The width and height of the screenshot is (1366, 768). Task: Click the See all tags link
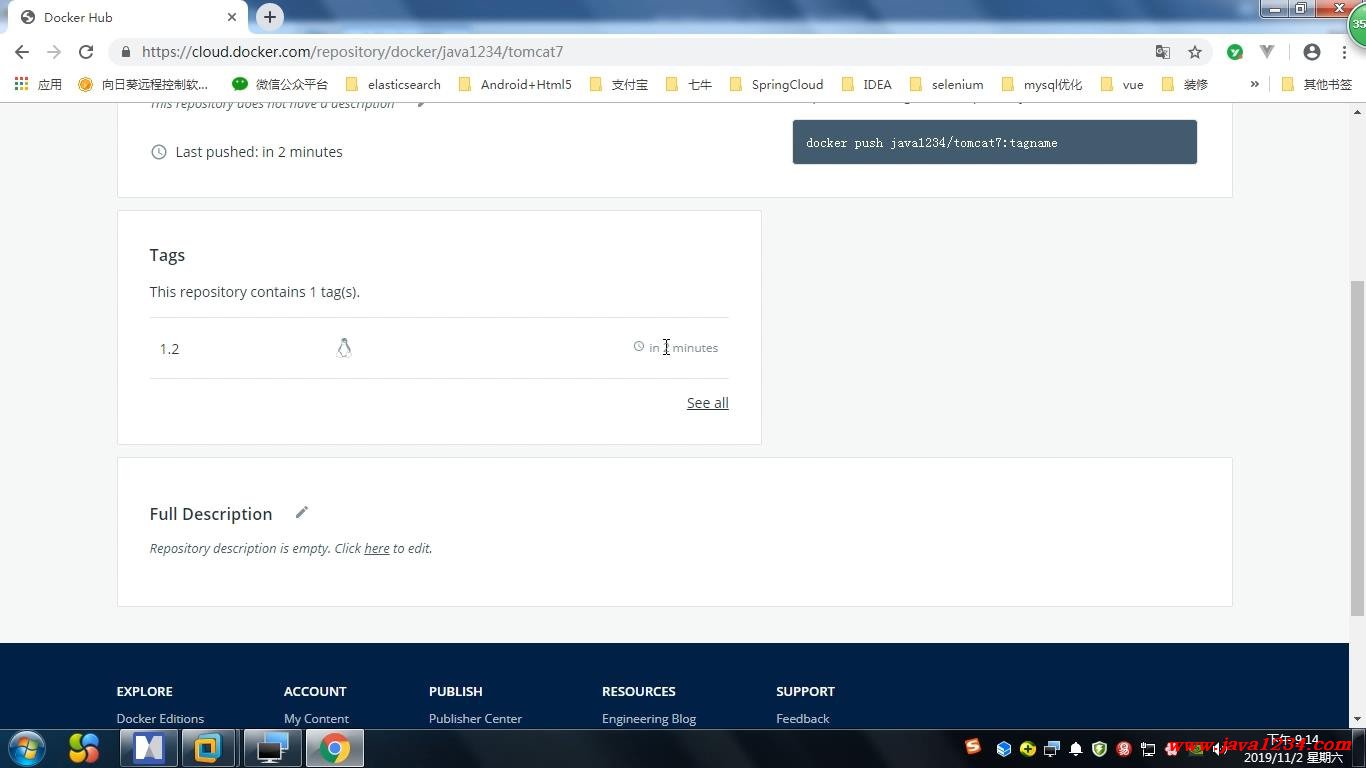click(708, 403)
